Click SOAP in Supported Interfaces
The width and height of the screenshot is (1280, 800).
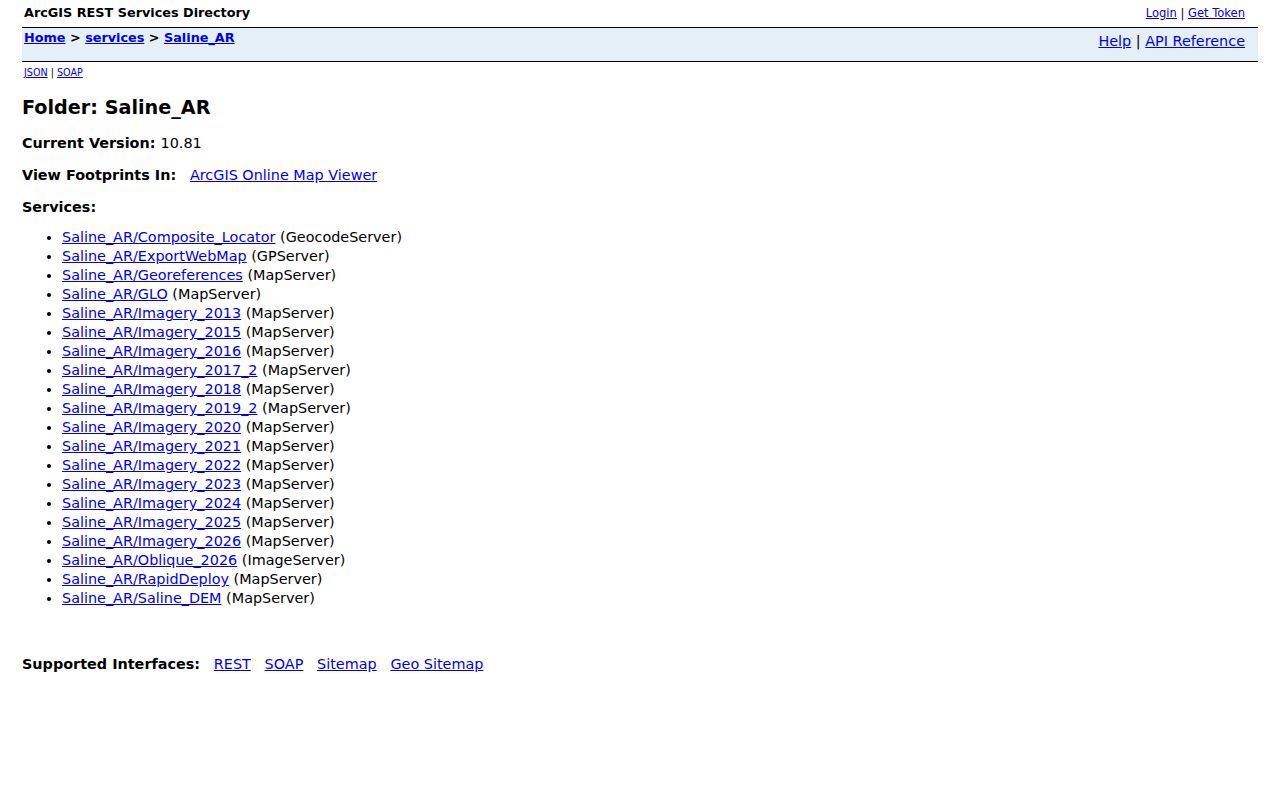coord(284,664)
